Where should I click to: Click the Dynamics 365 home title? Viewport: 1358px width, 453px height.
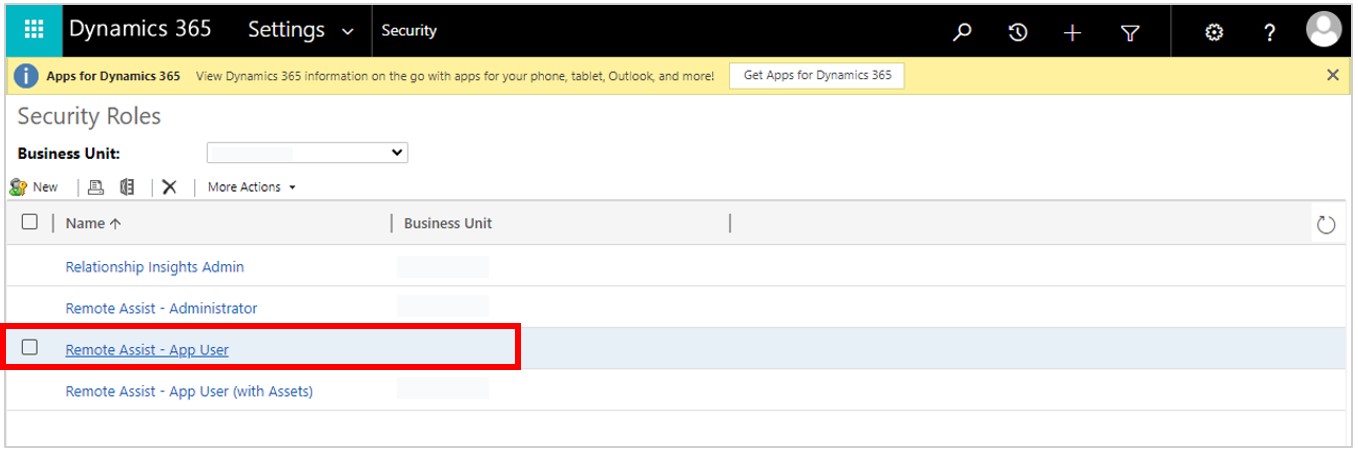[x=140, y=29]
